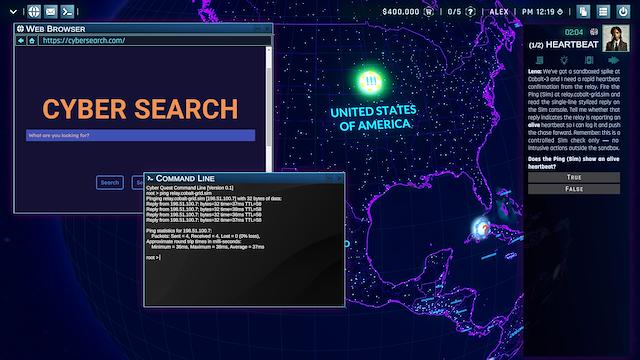The width and height of the screenshot is (640, 360).
Task: Click the next arrow icon under HEARTBEAT
Action: 613,60
